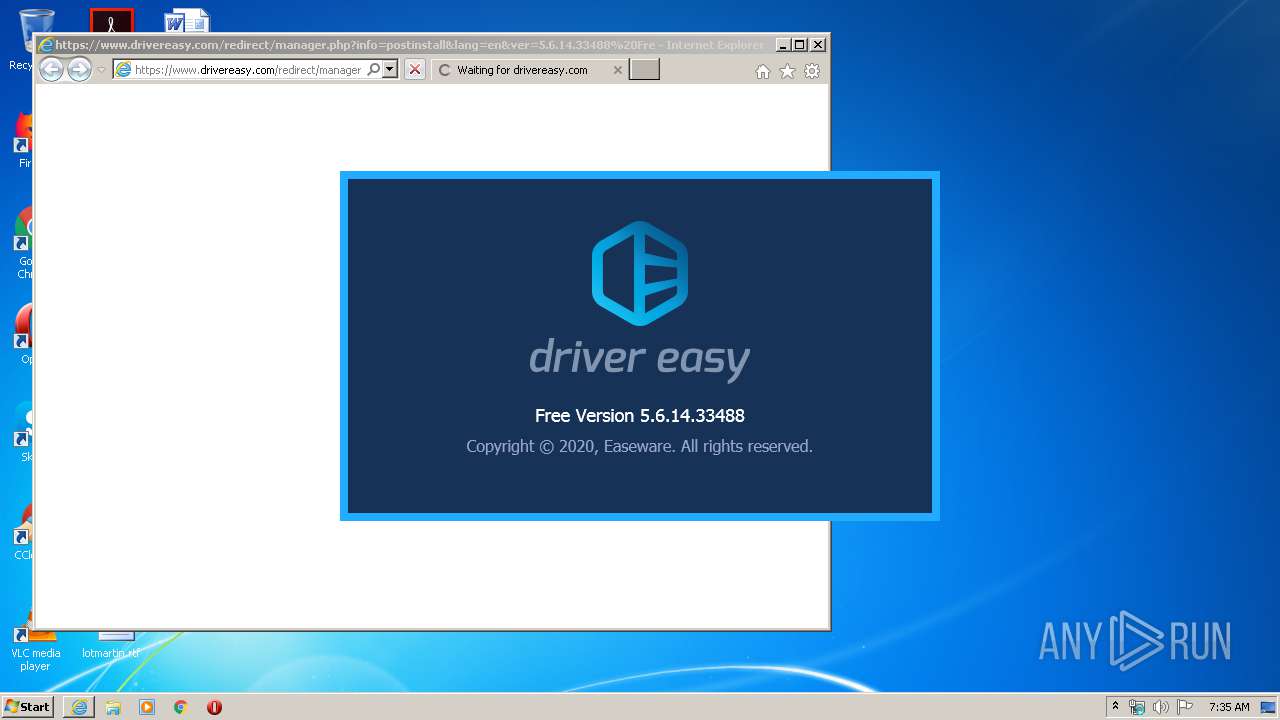The height and width of the screenshot is (720, 1280).
Task: Click the address bar search magnifier
Action: 374,70
